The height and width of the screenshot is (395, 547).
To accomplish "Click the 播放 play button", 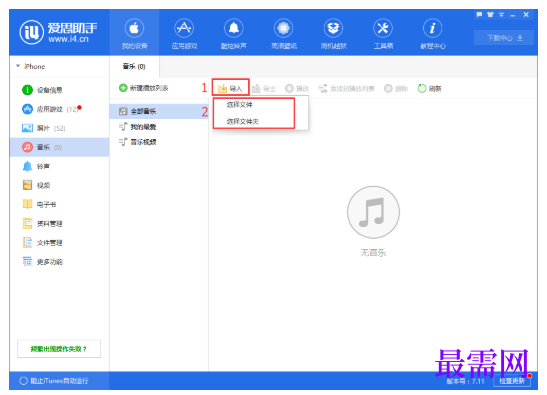I will pos(297,89).
